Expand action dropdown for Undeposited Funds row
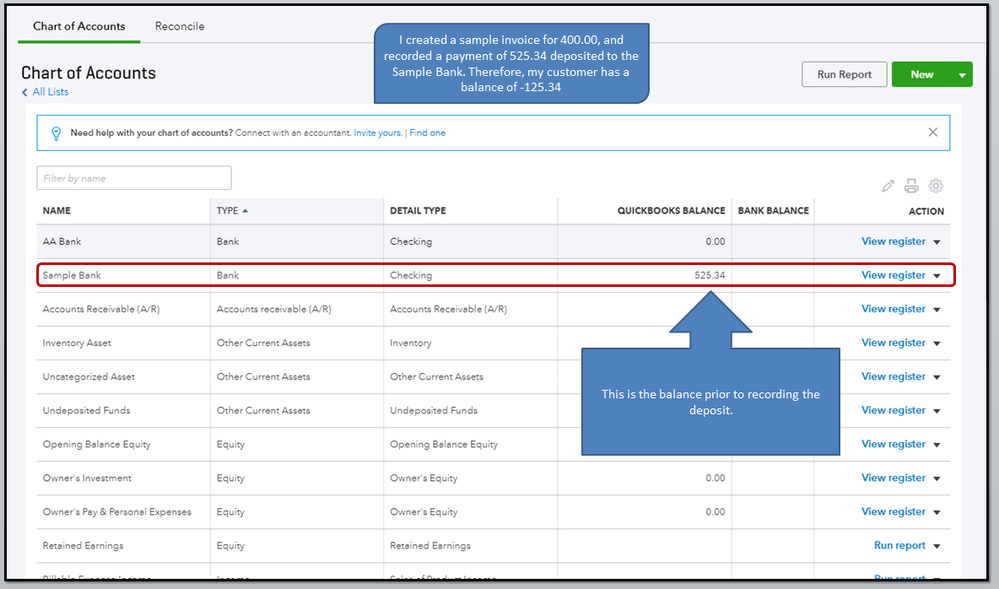 pos(937,411)
